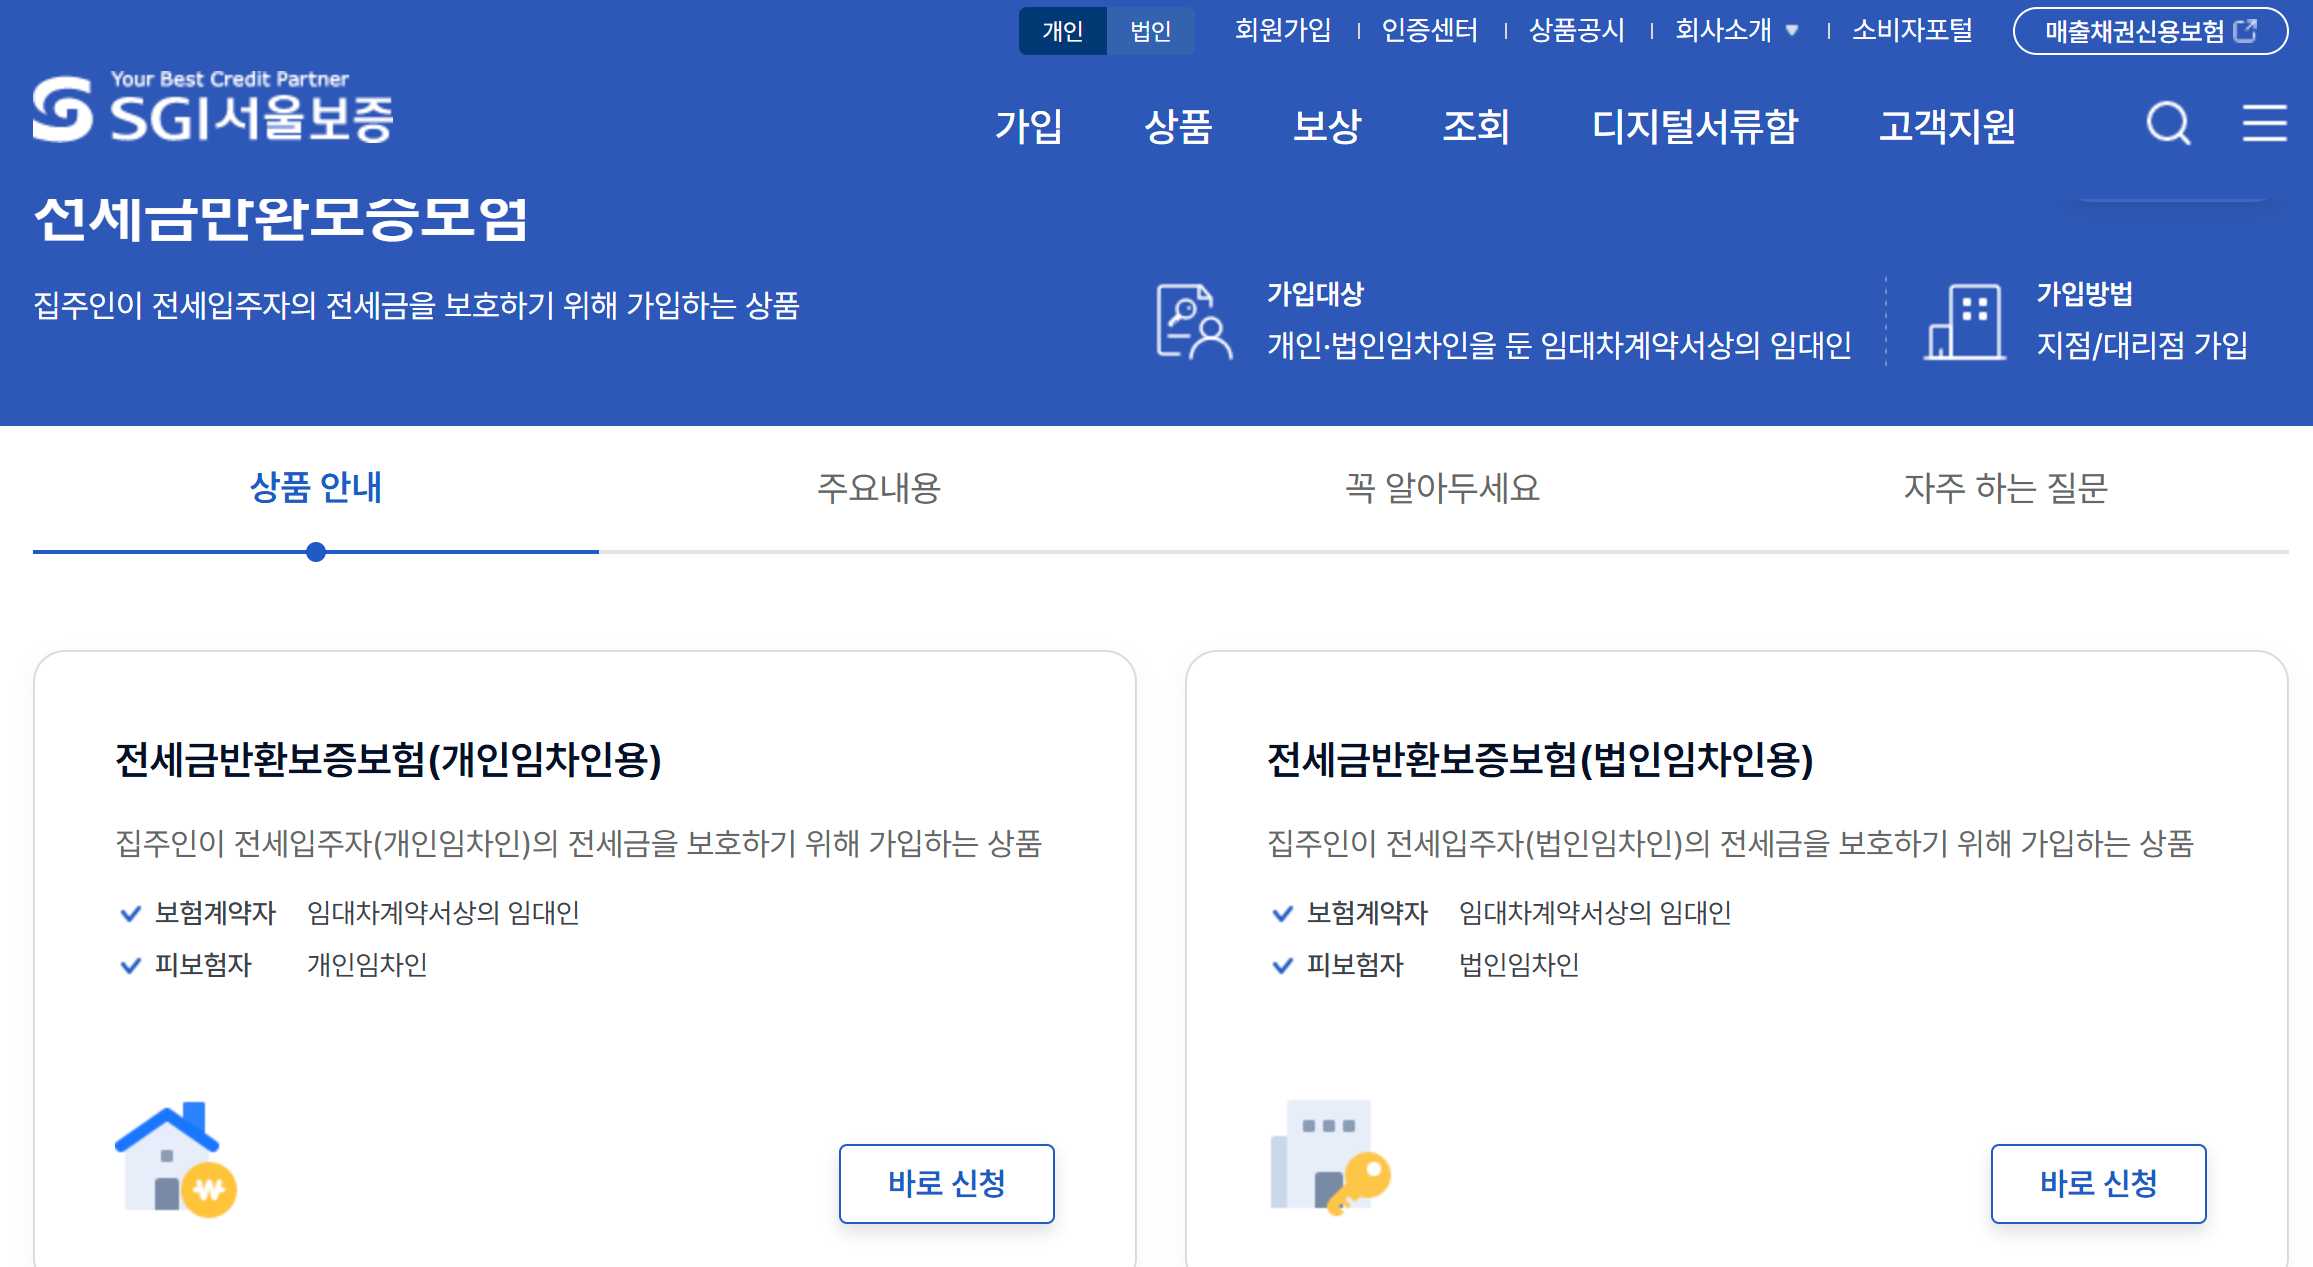Open the hamburger menu
The height and width of the screenshot is (1267, 2313).
pyautogui.click(x=2263, y=124)
